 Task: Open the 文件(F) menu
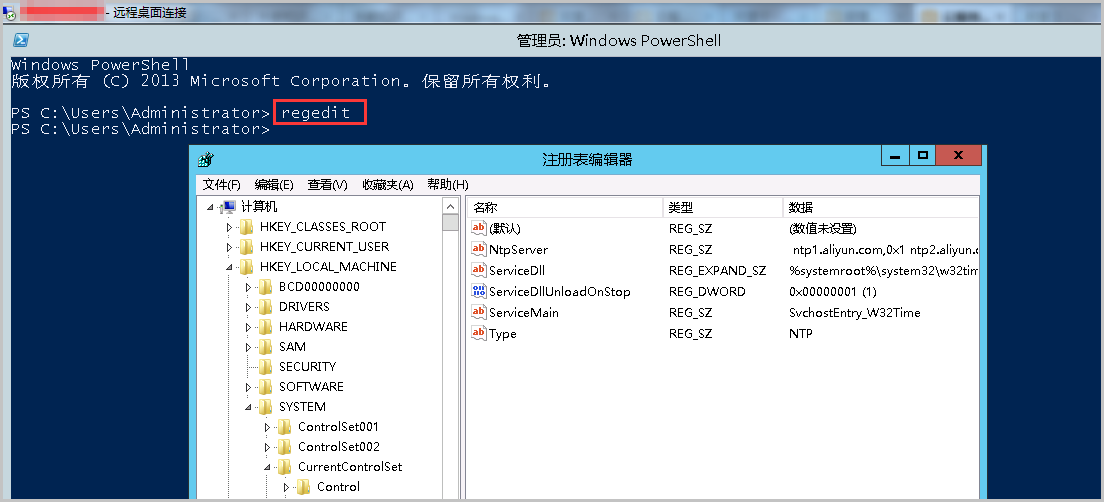(221, 185)
